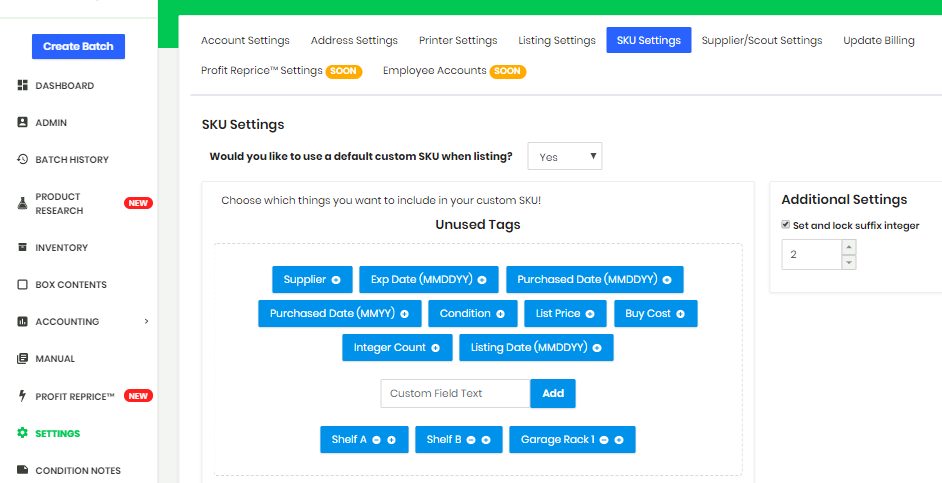
Task: Open Dashboard grid icon in sidebar
Action: 22,85
